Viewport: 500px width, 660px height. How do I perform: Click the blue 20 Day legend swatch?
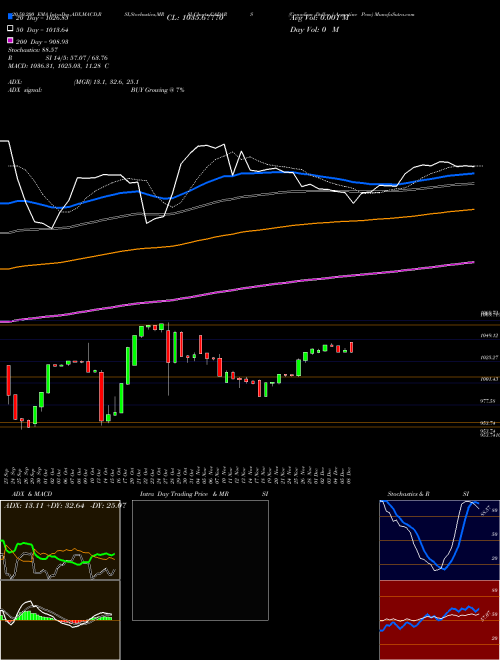click(x=11, y=17)
